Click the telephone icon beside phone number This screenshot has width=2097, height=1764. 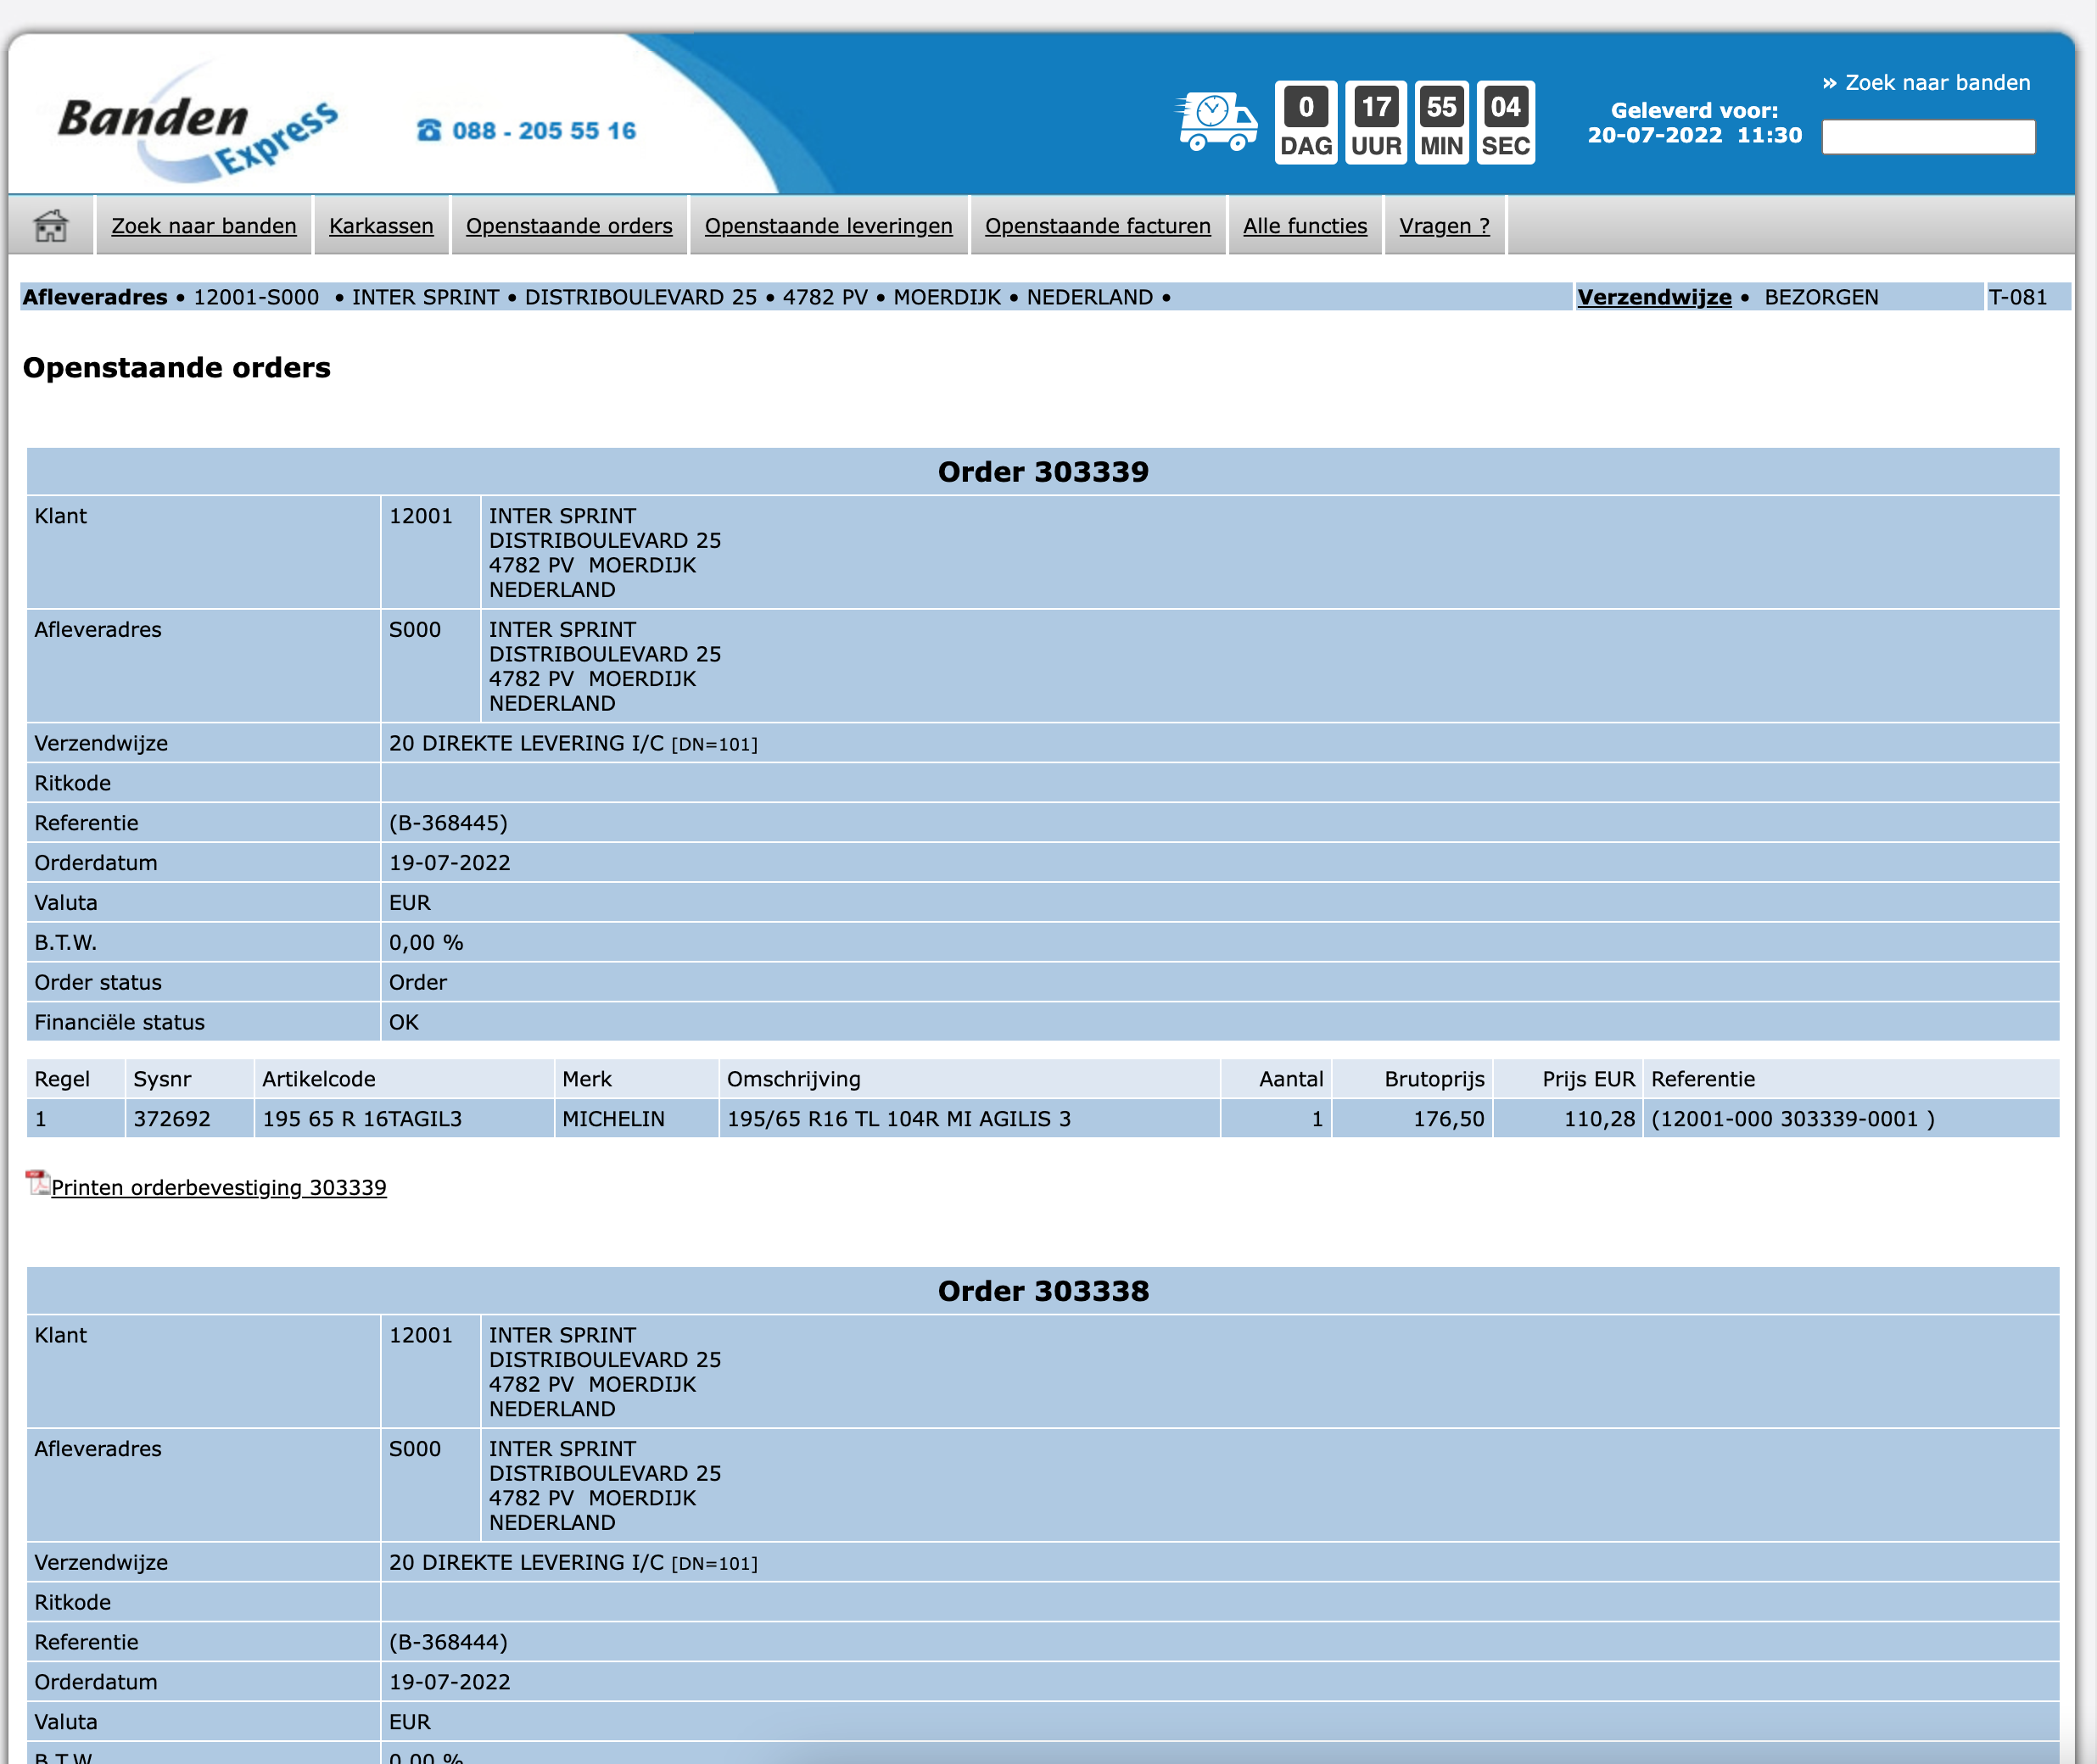point(429,131)
